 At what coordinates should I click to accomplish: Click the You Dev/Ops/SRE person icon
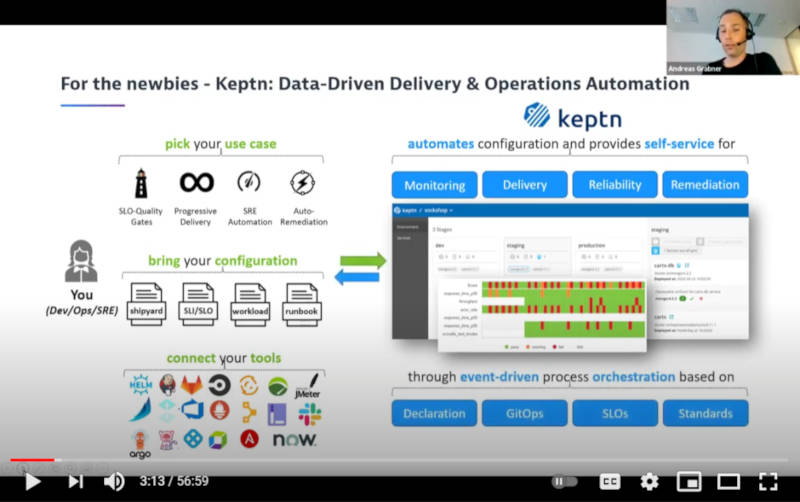click(81, 261)
